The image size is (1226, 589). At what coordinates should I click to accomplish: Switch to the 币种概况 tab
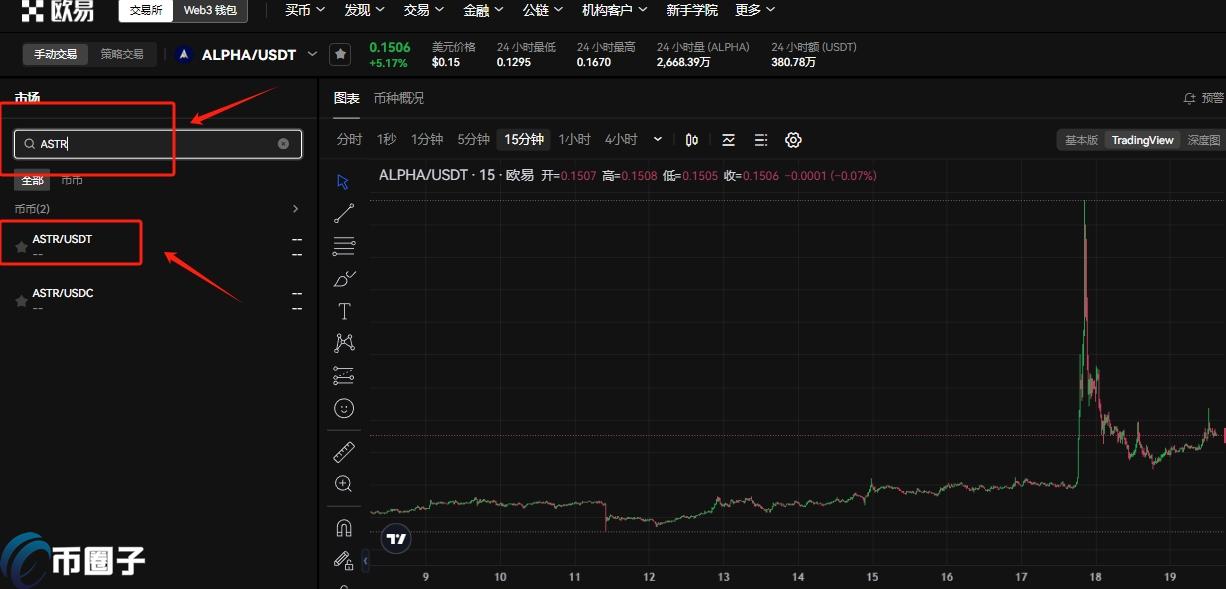[398, 97]
